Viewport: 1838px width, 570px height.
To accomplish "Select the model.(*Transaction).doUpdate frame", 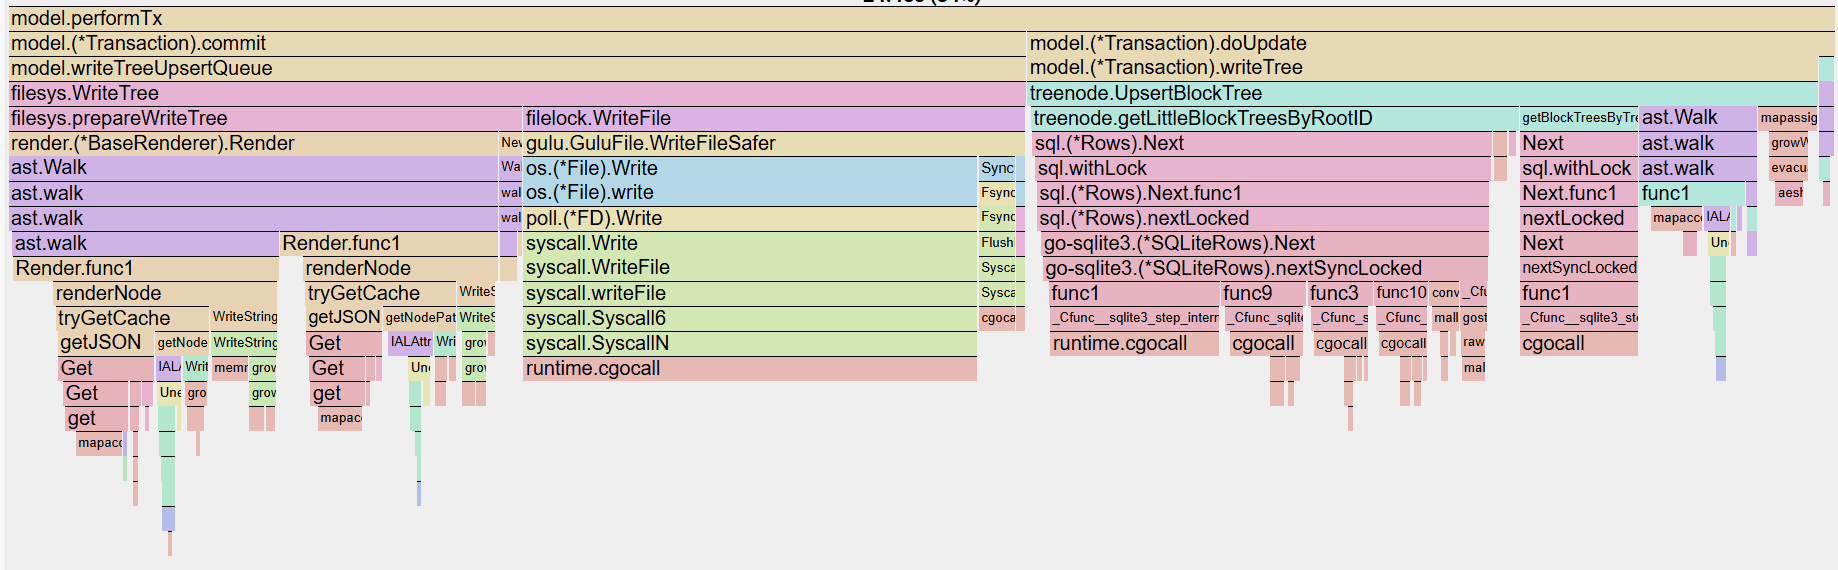I will click(1431, 44).
